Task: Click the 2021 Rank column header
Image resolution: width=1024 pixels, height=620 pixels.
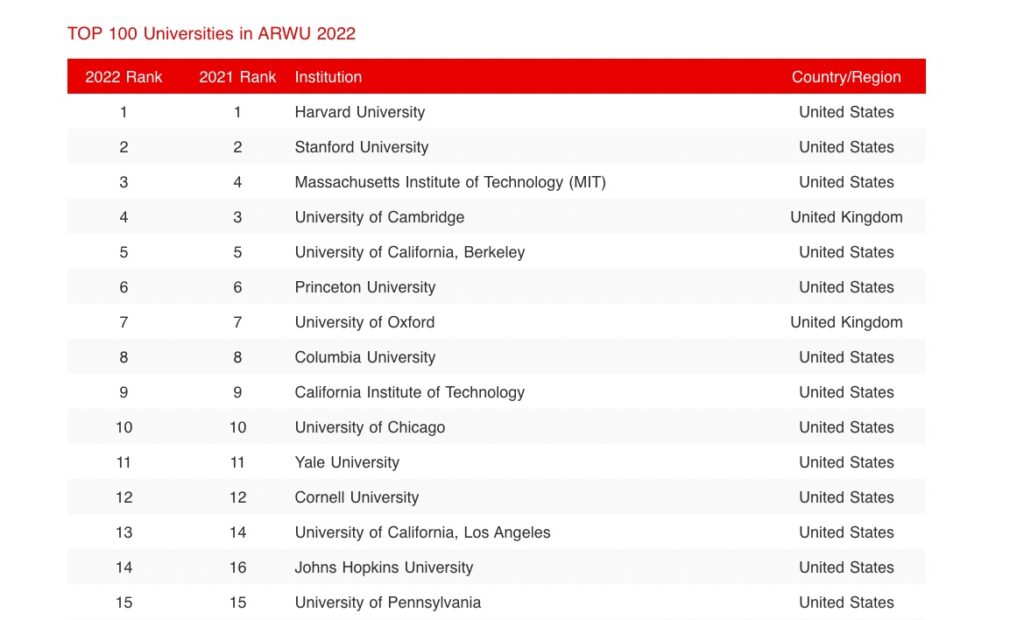Action: tap(238, 77)
